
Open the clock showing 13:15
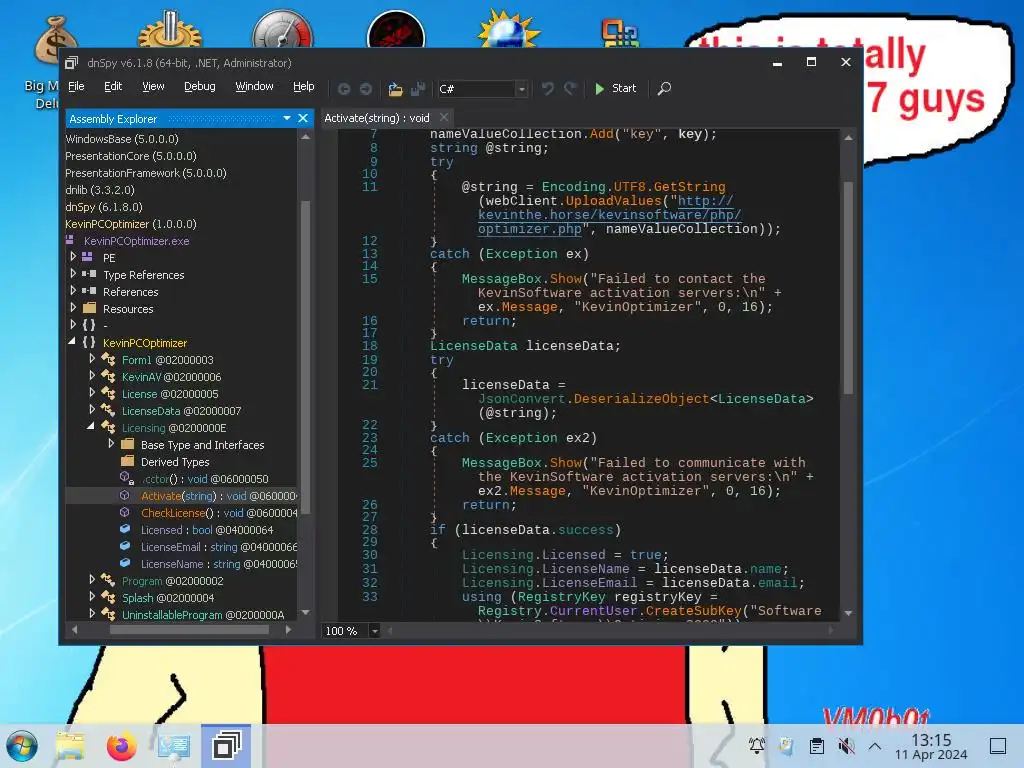click(931, 746)
